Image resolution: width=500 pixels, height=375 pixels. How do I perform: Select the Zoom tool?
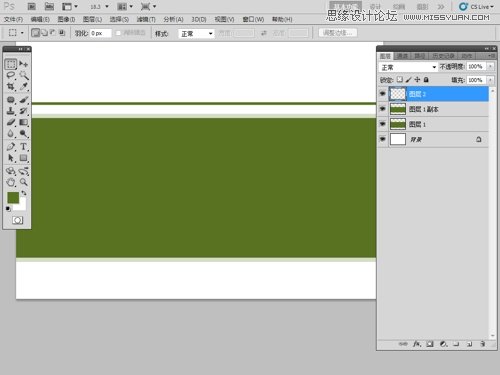[x=23, y=182]
